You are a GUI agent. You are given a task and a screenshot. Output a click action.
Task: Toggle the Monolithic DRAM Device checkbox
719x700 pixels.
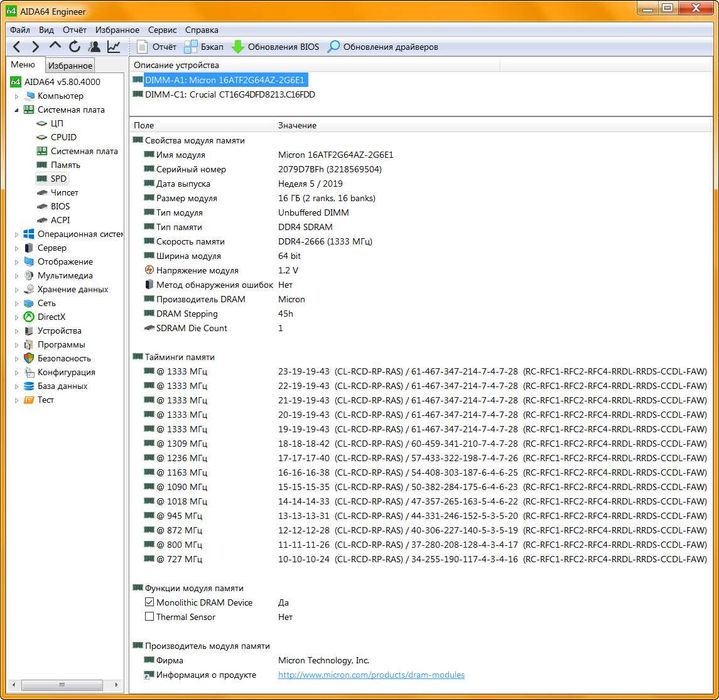[x=149, y=602]
